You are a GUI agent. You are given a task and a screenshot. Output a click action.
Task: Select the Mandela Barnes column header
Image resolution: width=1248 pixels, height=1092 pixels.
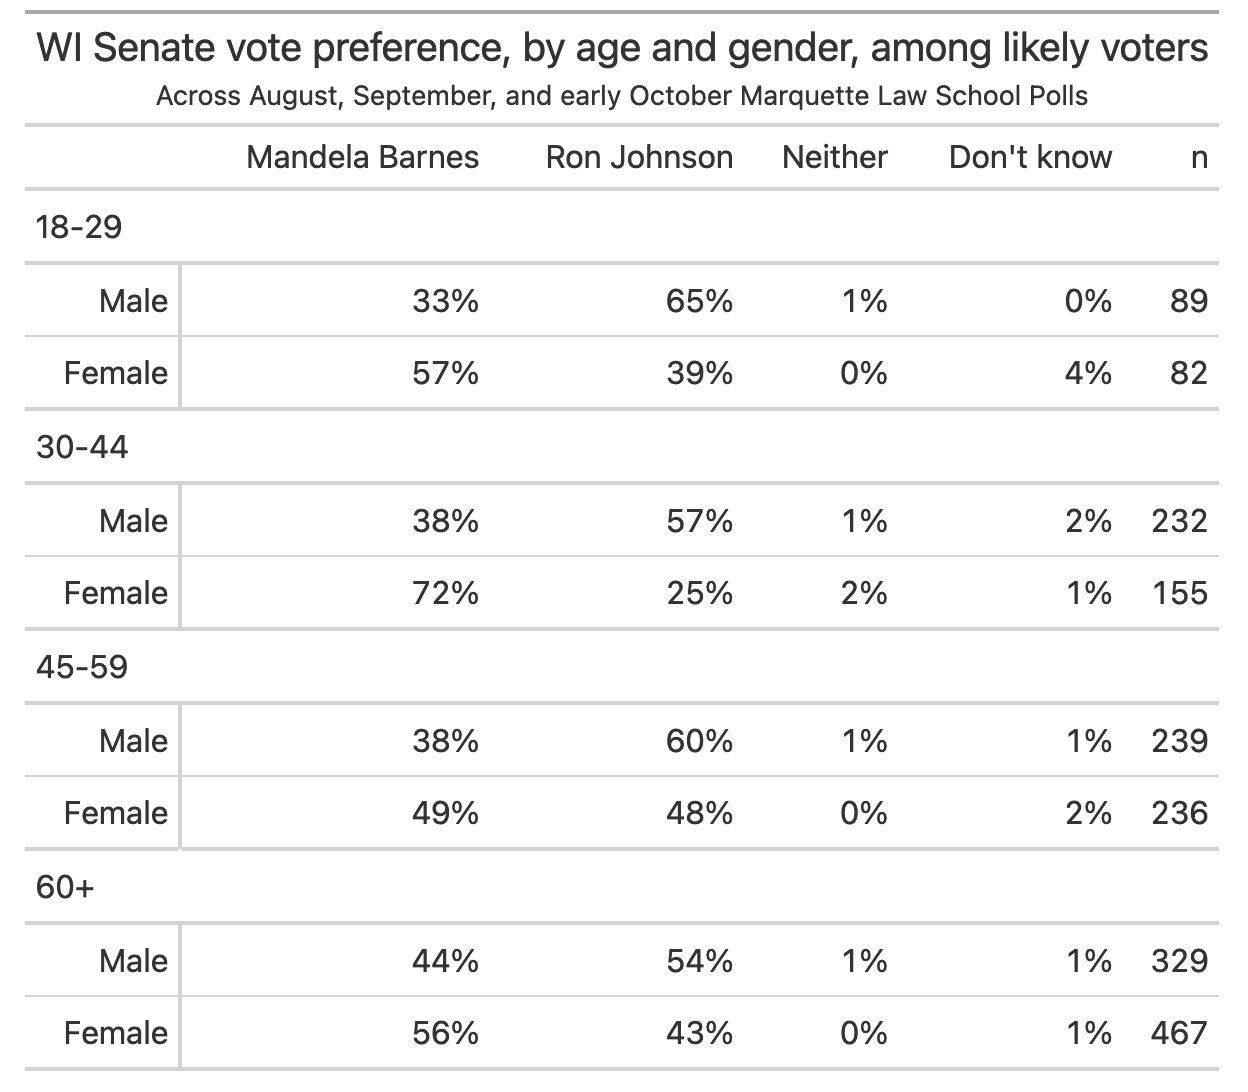click(x=362, y=157)
